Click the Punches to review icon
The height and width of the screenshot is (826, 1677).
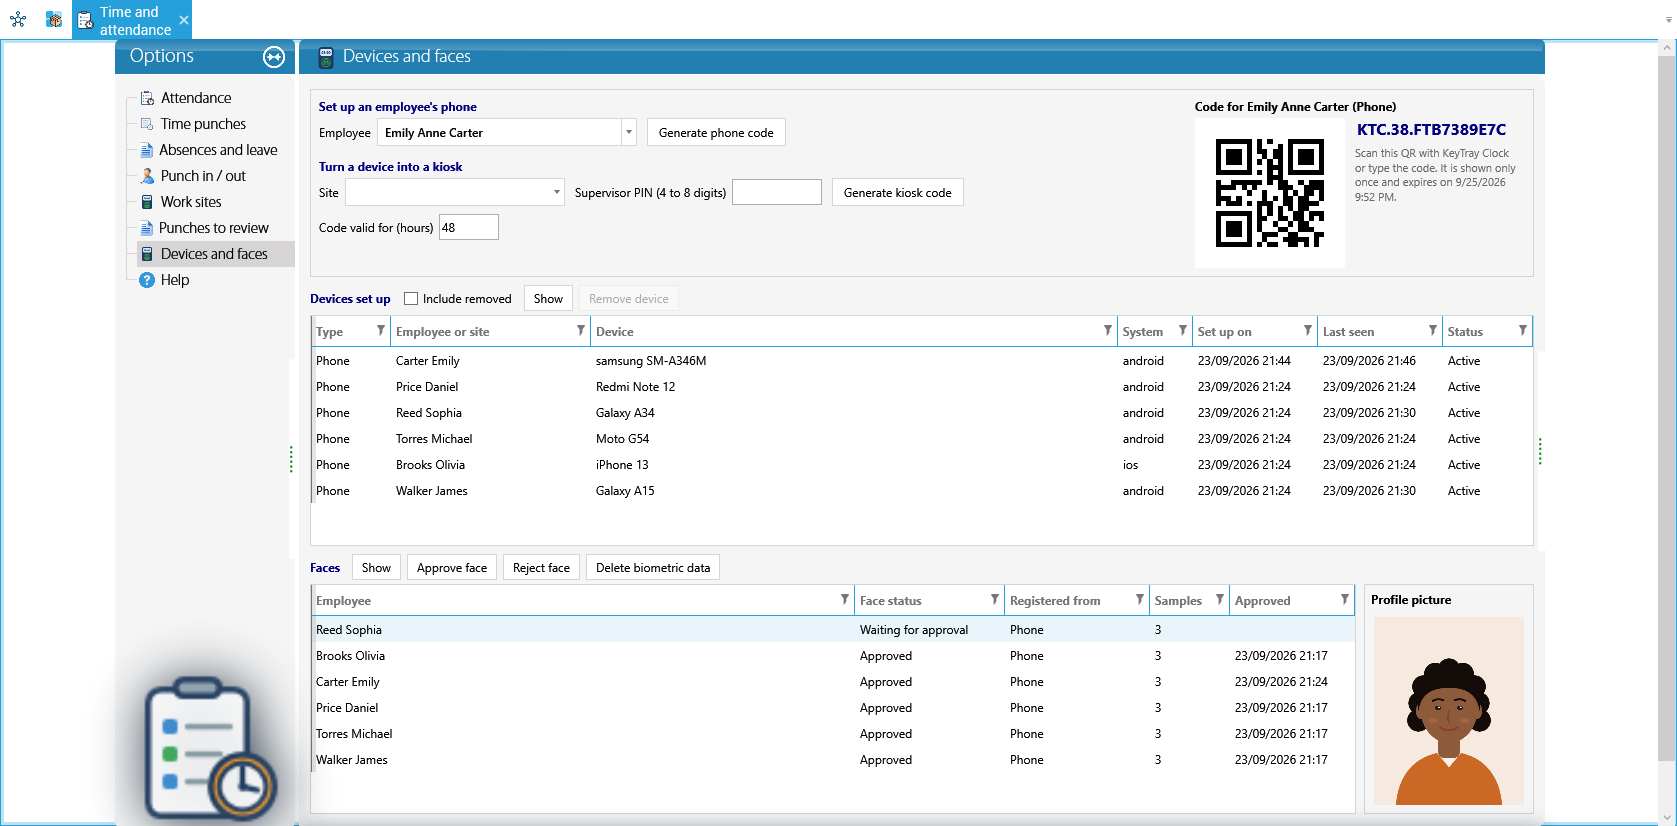click(x=147, y=228)
